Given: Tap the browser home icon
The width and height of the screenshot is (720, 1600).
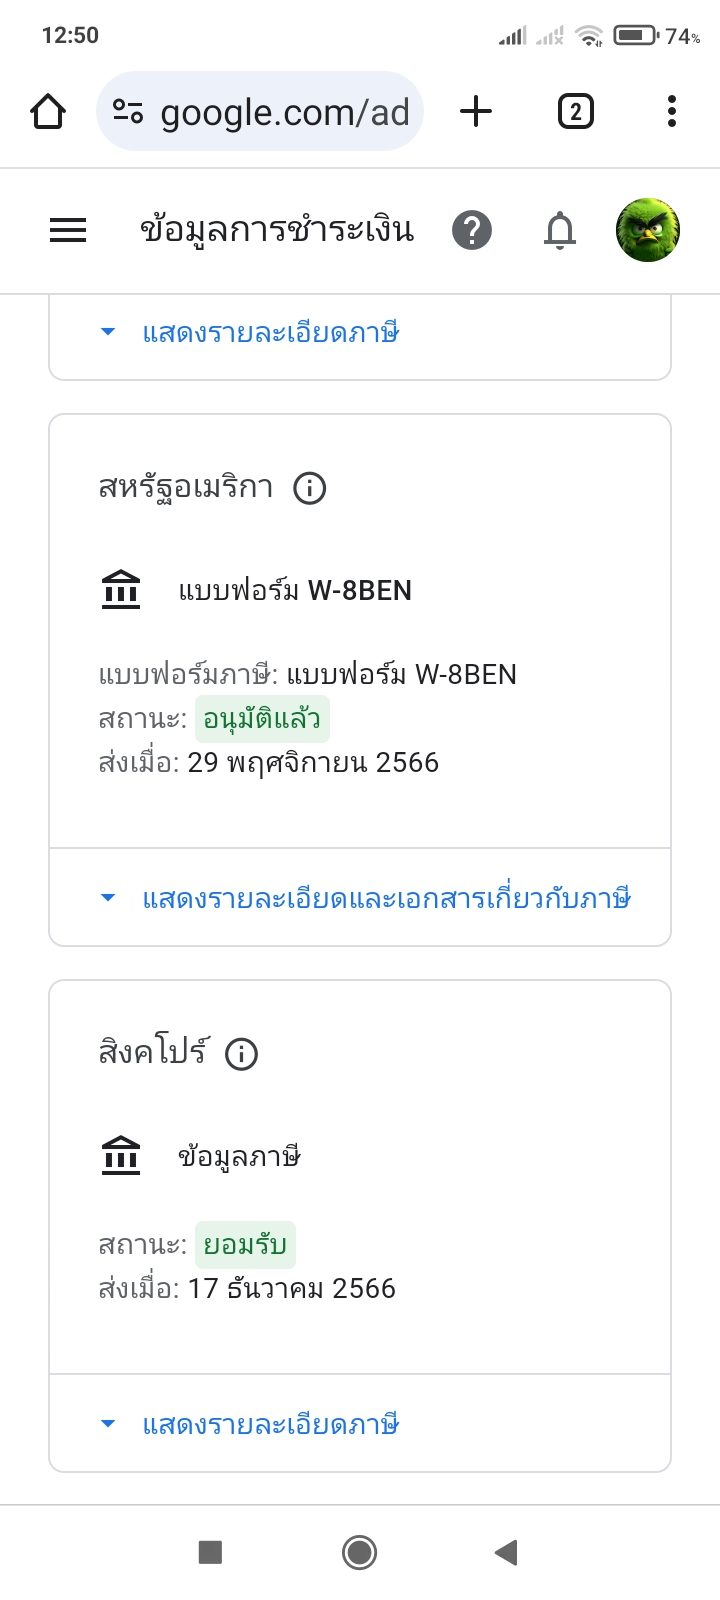Looking at the screenshot, I should (48, 112).
